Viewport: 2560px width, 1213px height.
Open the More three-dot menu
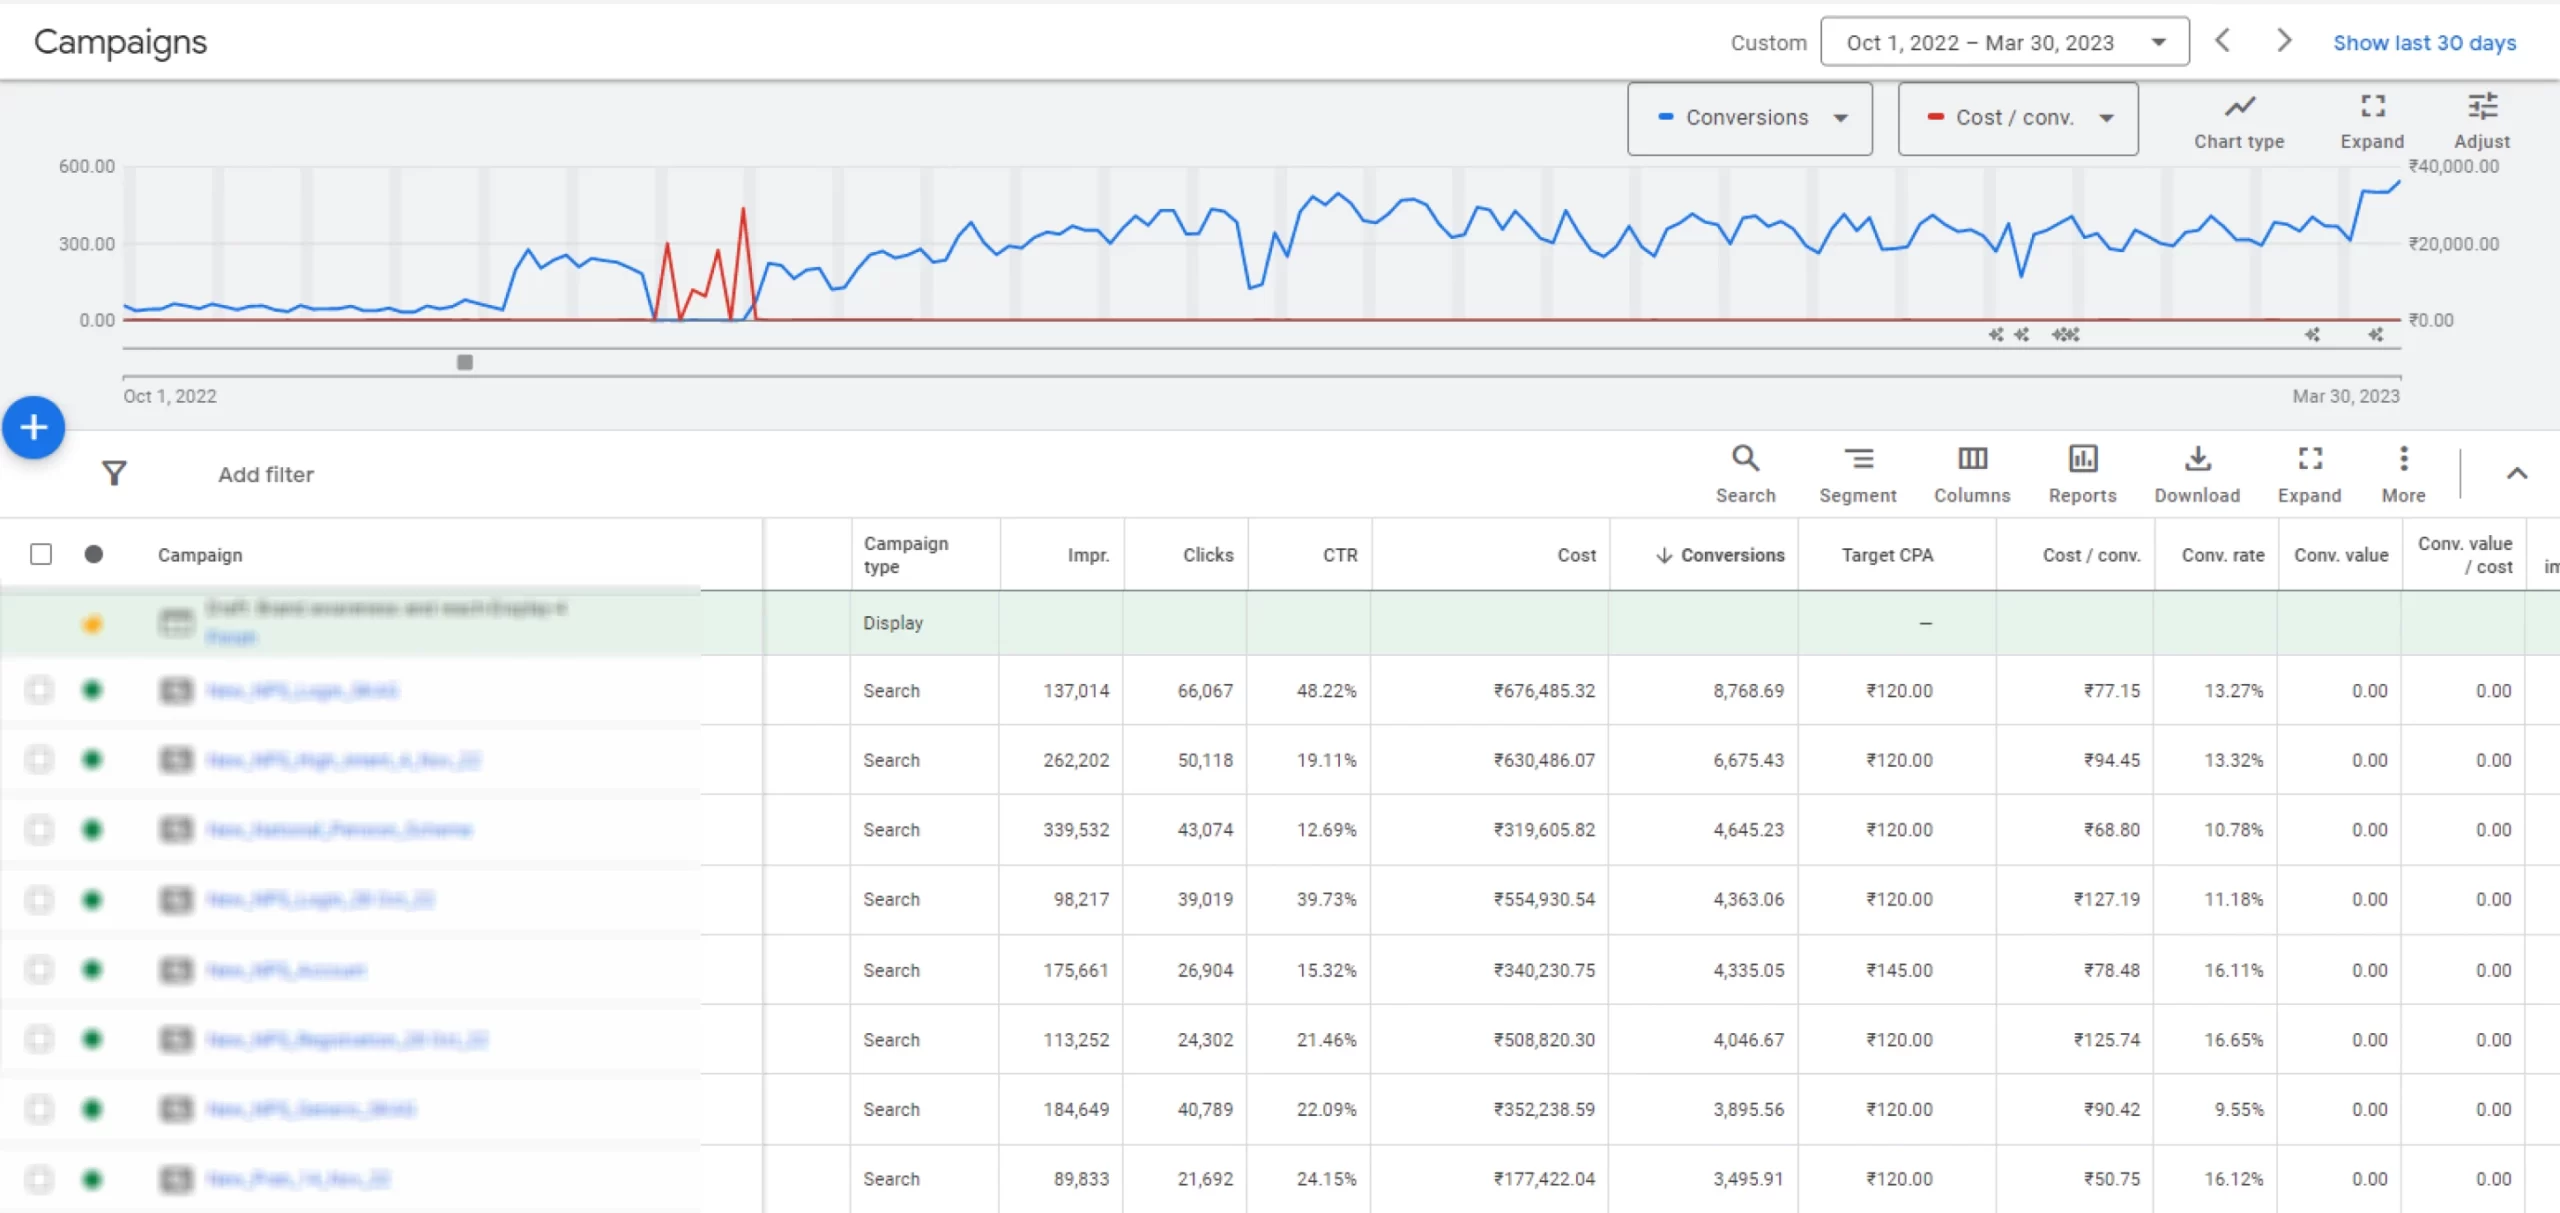2403,459
